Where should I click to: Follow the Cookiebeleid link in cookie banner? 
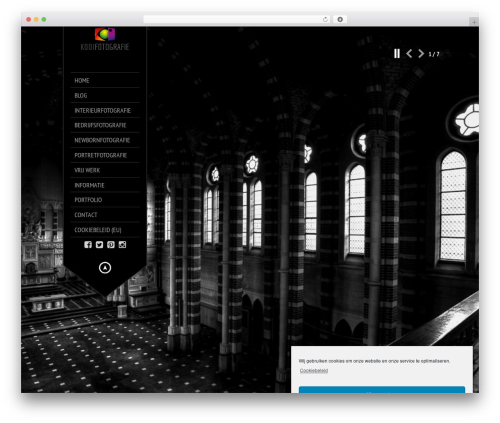pos(314,370)
